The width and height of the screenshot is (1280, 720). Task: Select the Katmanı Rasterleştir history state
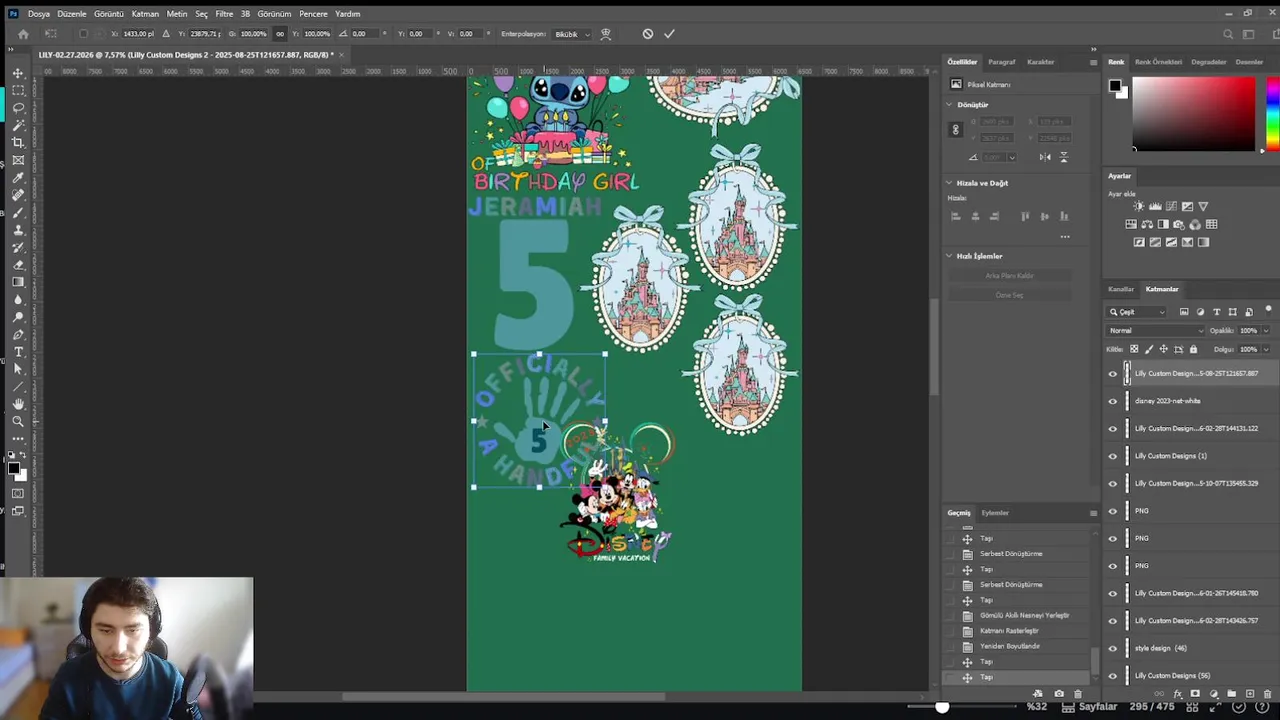tap(1009, 631)
